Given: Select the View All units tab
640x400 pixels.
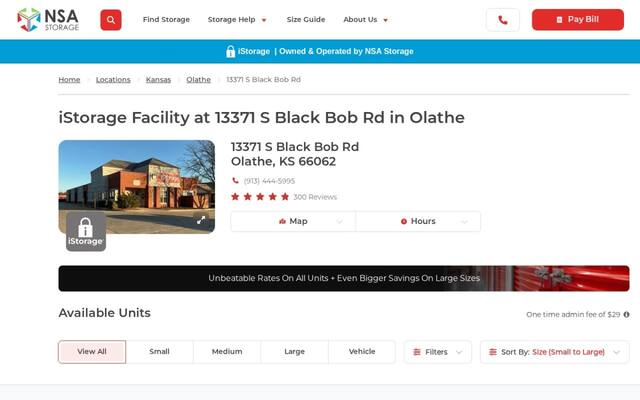Looking at the screenshot, I should pos(92,352).
